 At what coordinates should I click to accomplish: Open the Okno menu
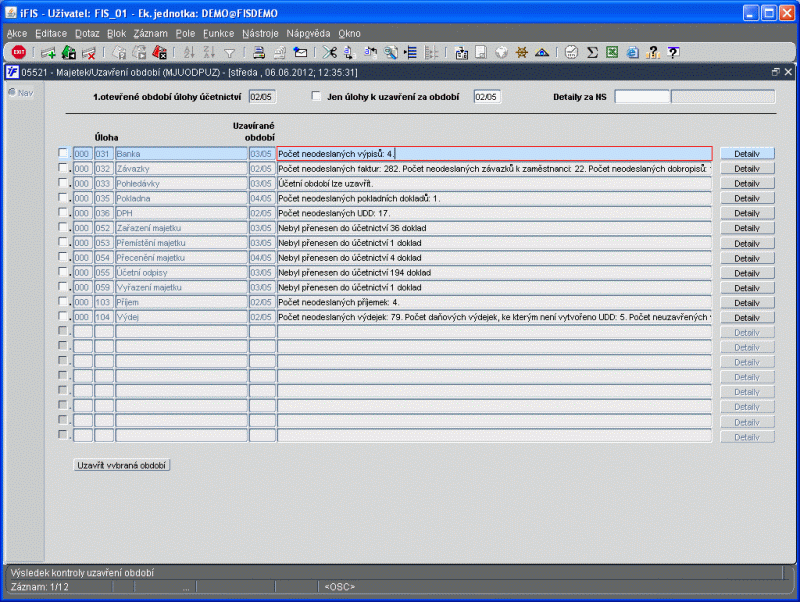[x=349, y=33]
